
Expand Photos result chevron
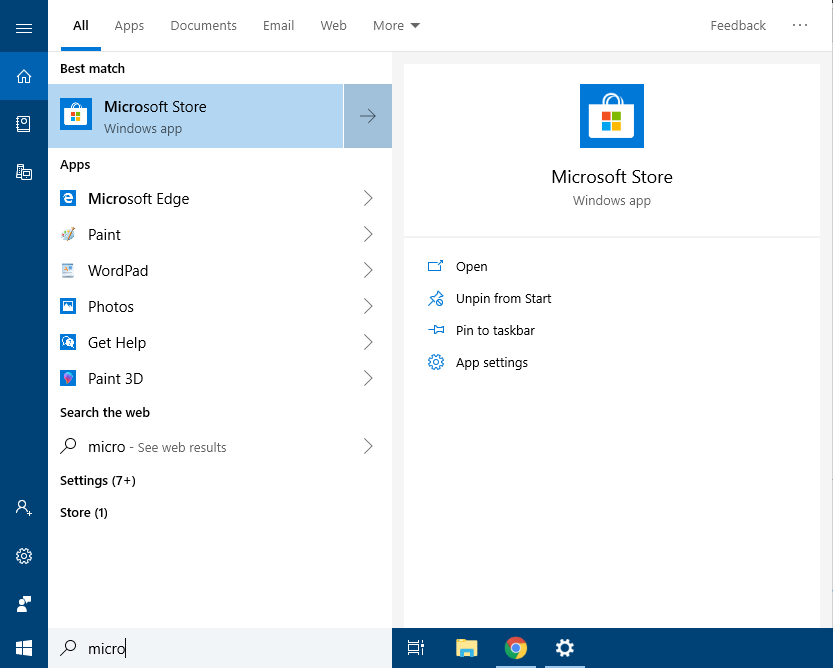tap(368, 307)
